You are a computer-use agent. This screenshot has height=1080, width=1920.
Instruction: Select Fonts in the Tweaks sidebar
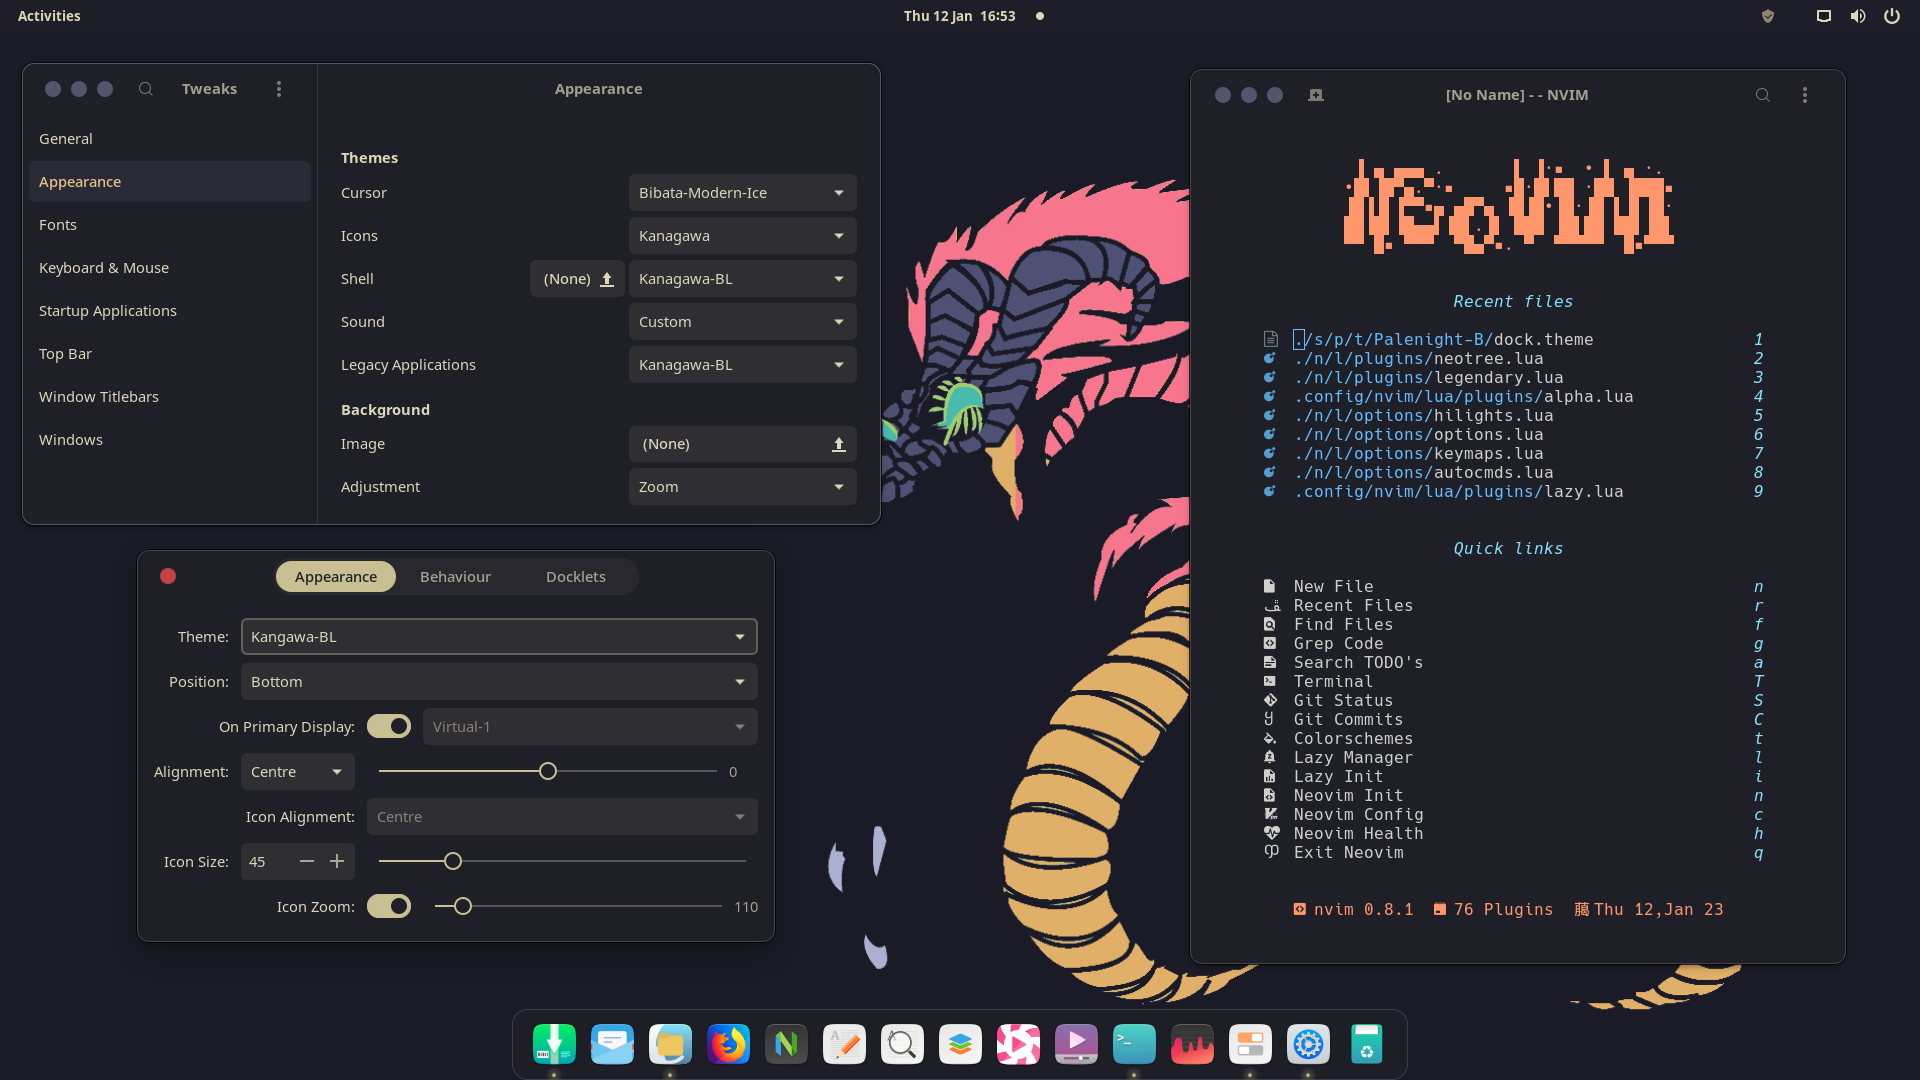170,225
